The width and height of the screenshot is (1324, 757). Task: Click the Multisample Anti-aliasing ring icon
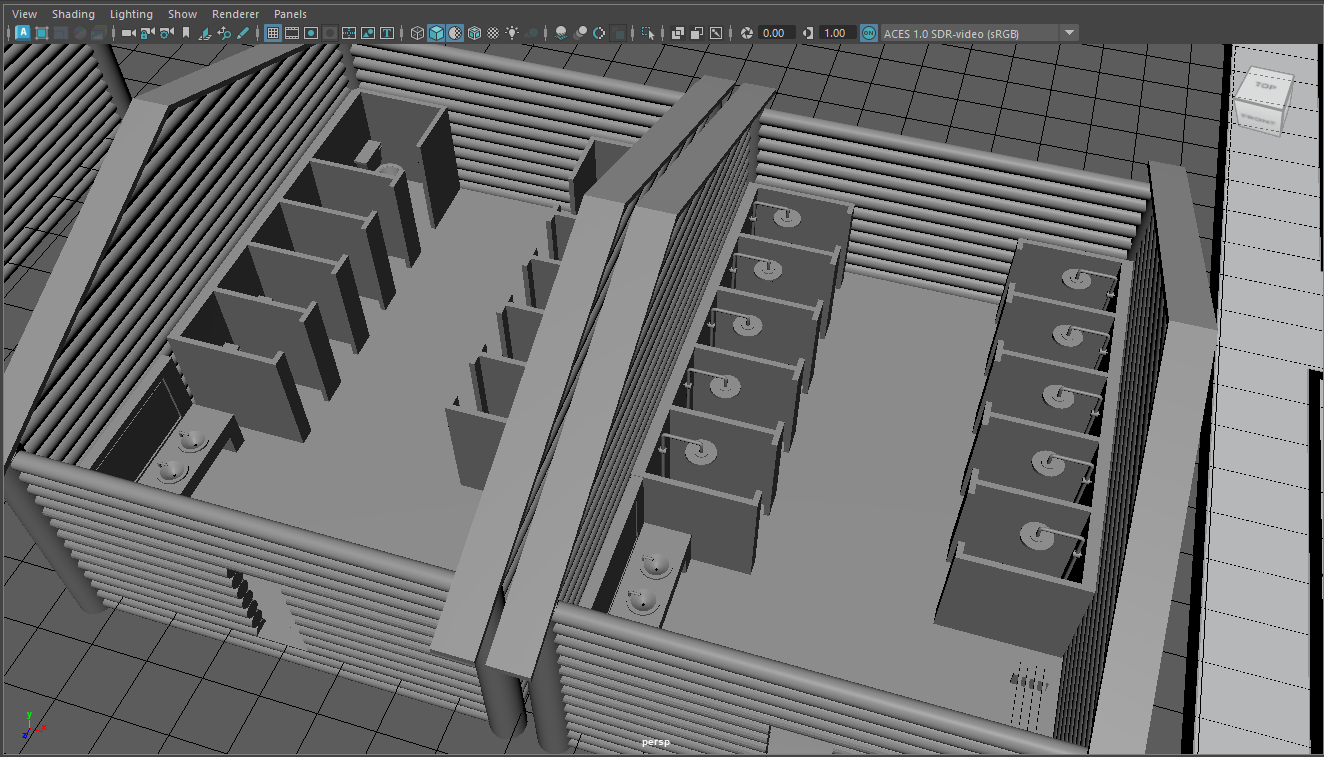599,33
